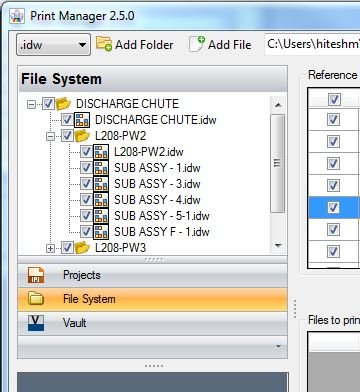This screenshot has height=392, width=360.
Task: Expand the L208-PW3 folder node
Action: [x=50, y=248]
